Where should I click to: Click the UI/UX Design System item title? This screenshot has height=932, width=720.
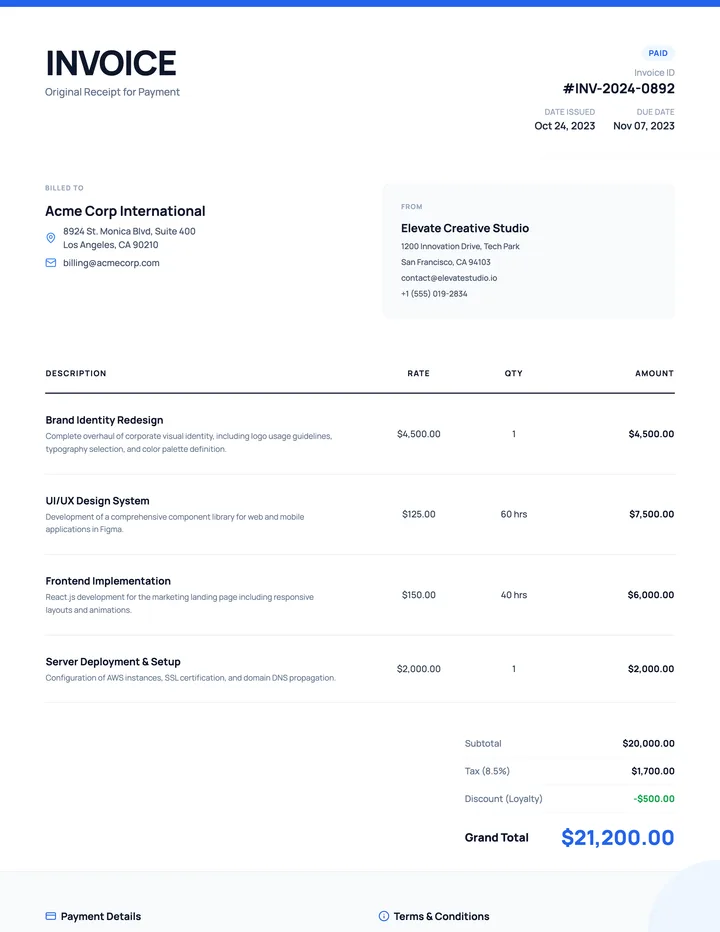click(98, 501)
